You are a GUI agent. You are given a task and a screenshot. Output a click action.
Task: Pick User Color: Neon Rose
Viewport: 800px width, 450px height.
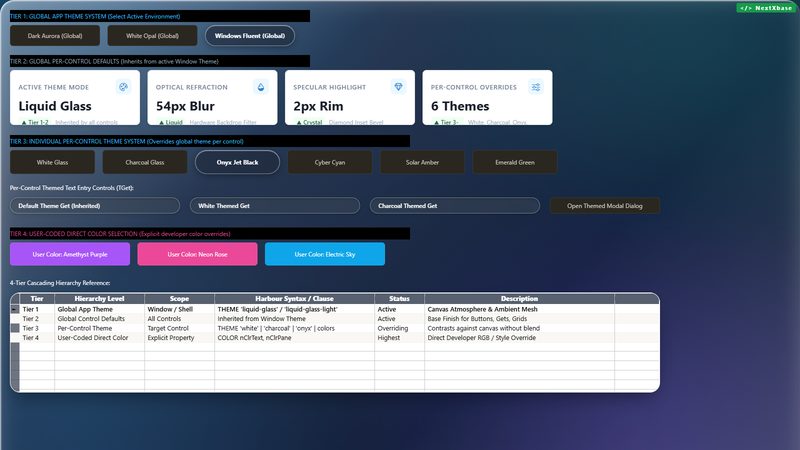(x=197, y=254)
